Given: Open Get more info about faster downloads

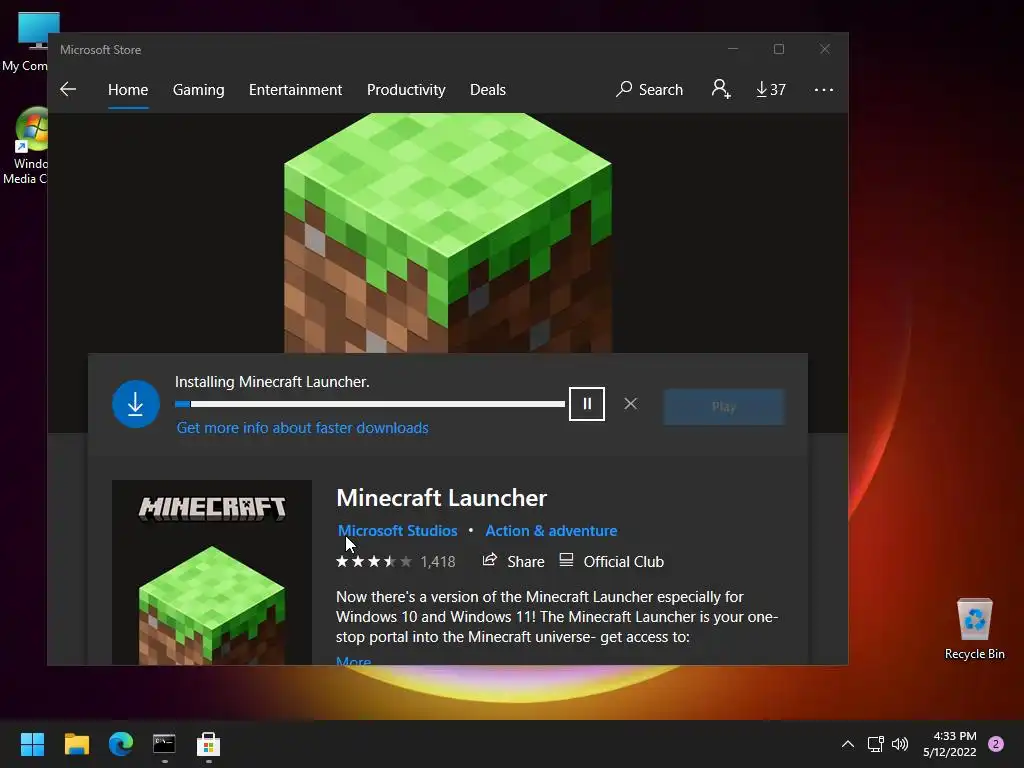Looking at the screenshot, I should [x=302, y=428].
